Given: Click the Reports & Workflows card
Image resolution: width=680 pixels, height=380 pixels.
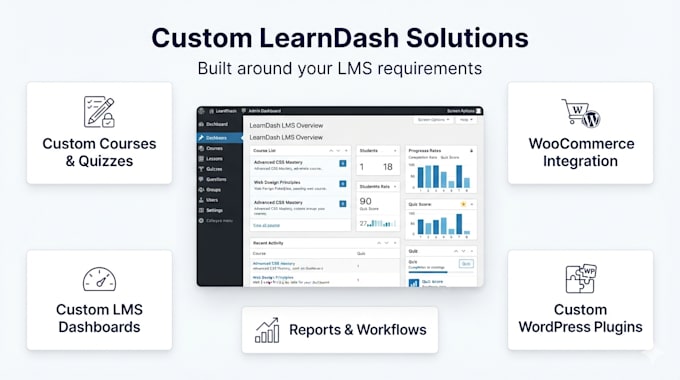Looking at the screenshot, I should 340,330.
